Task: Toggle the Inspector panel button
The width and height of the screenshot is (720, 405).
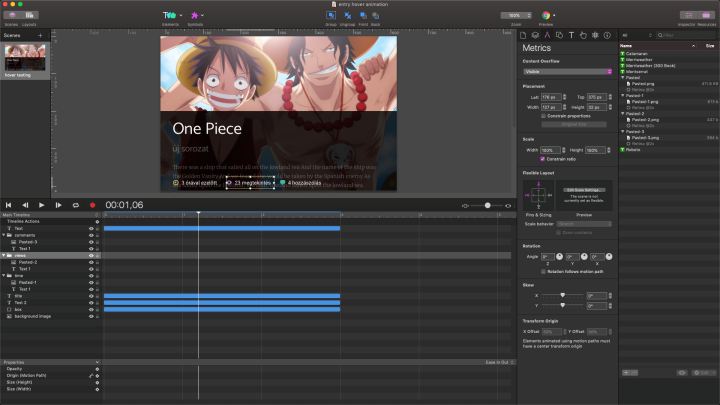Action: click(x=688, y=15)
